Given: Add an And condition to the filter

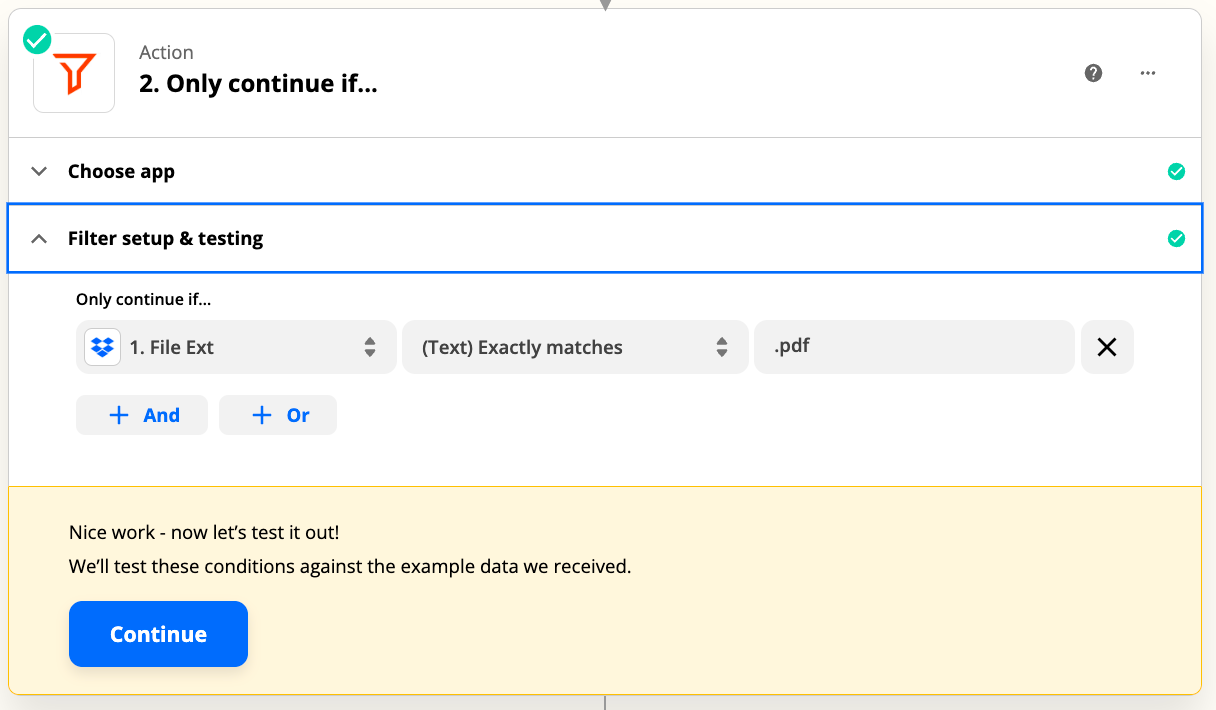Looking at the screenshot, I should [x=142, y=414].
